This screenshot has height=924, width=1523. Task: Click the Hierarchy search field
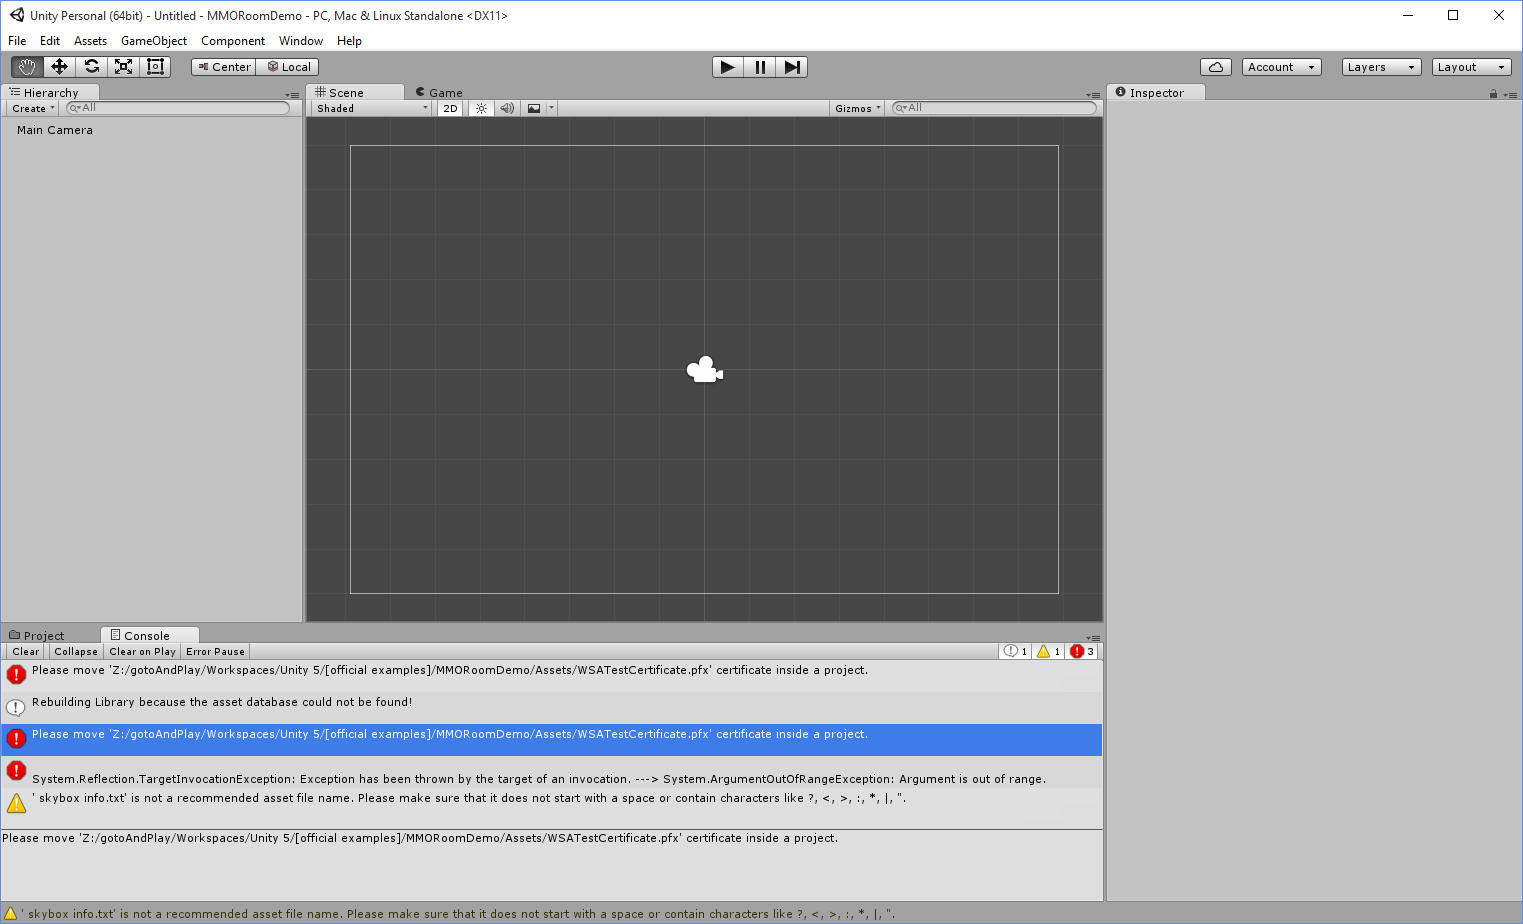[x=180, y=108]
